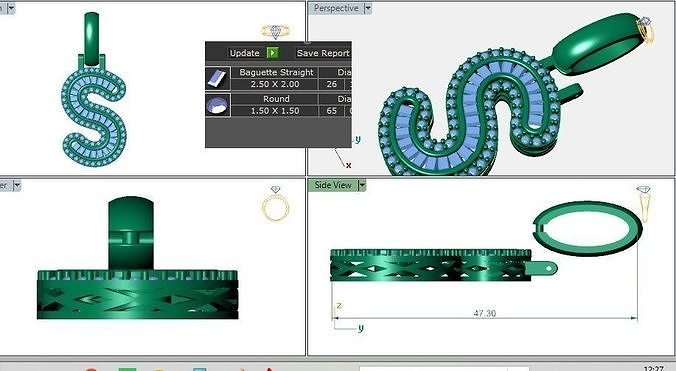
Task: Click the ring icon in the Perspective viewport
Action: tap(645, 29)
